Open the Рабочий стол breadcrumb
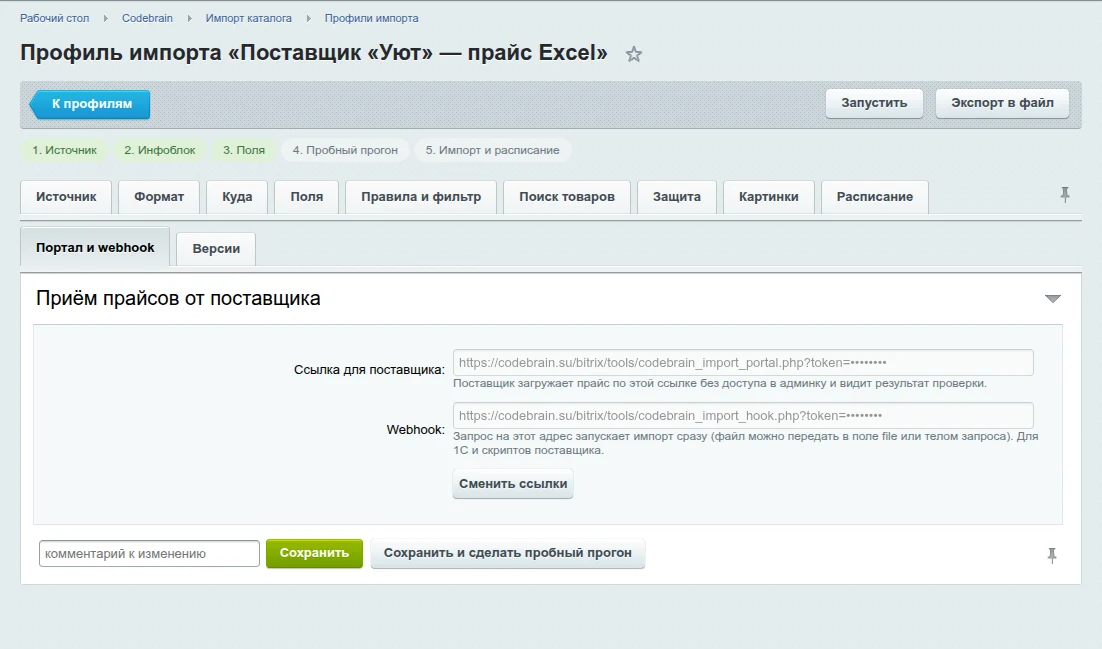Image resolution: width=1102 pixels, height=649 pixels. 54,18
